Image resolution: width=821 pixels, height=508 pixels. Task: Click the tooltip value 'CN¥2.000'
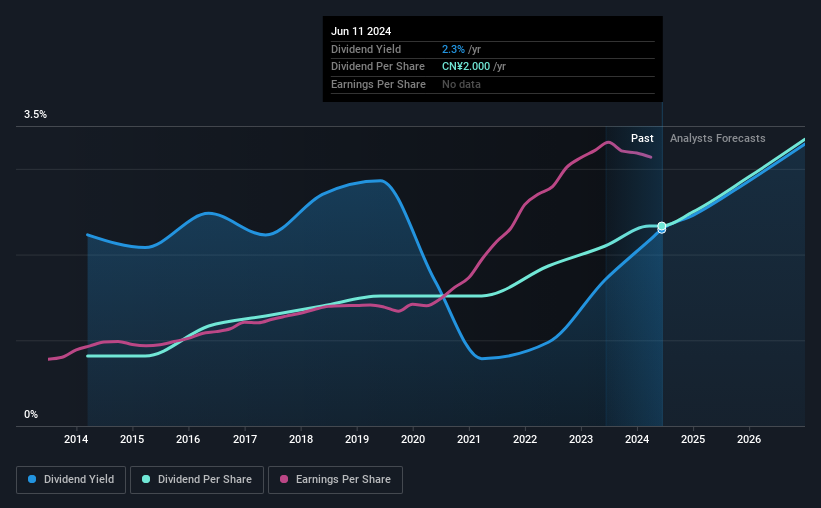point(466,67)
